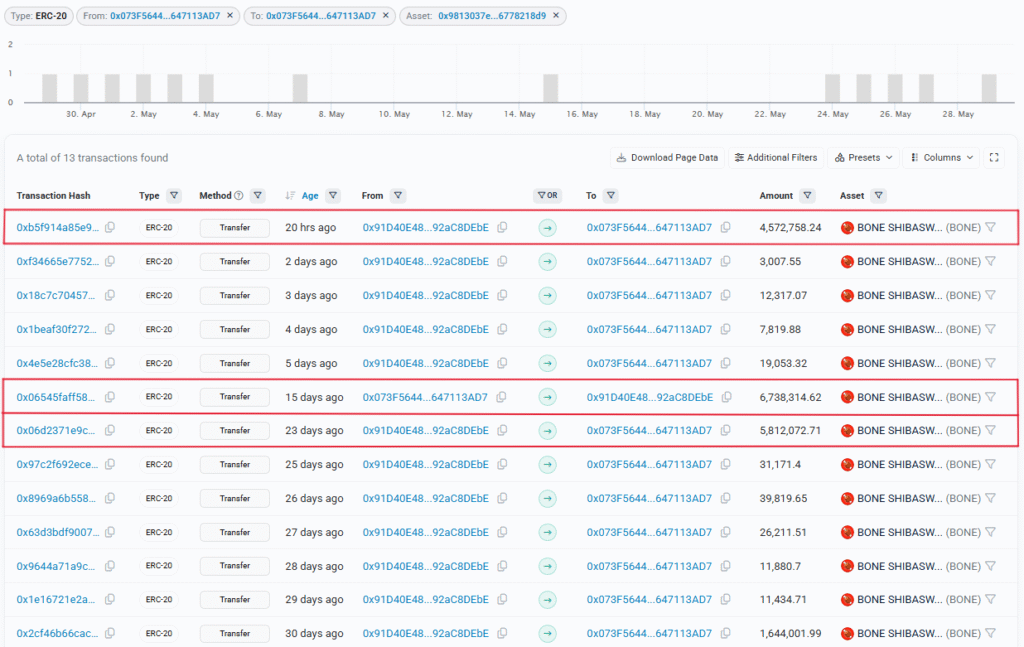Open To address in 15 days ago row
Image resolution: width=1024 pixels, height=647 pixels.
click(x=650, y=397)
